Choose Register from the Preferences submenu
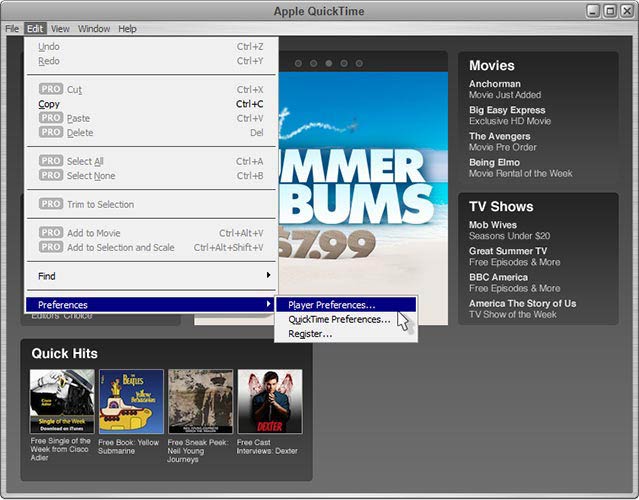 [310, 333]
